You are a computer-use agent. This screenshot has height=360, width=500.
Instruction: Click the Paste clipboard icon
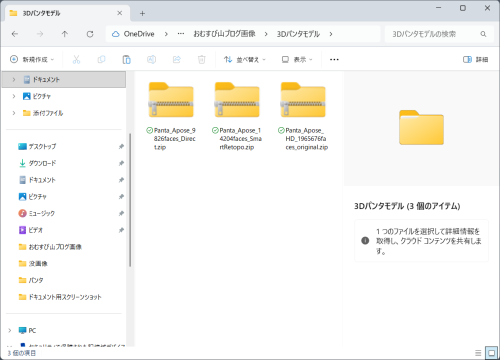(126, 60)
